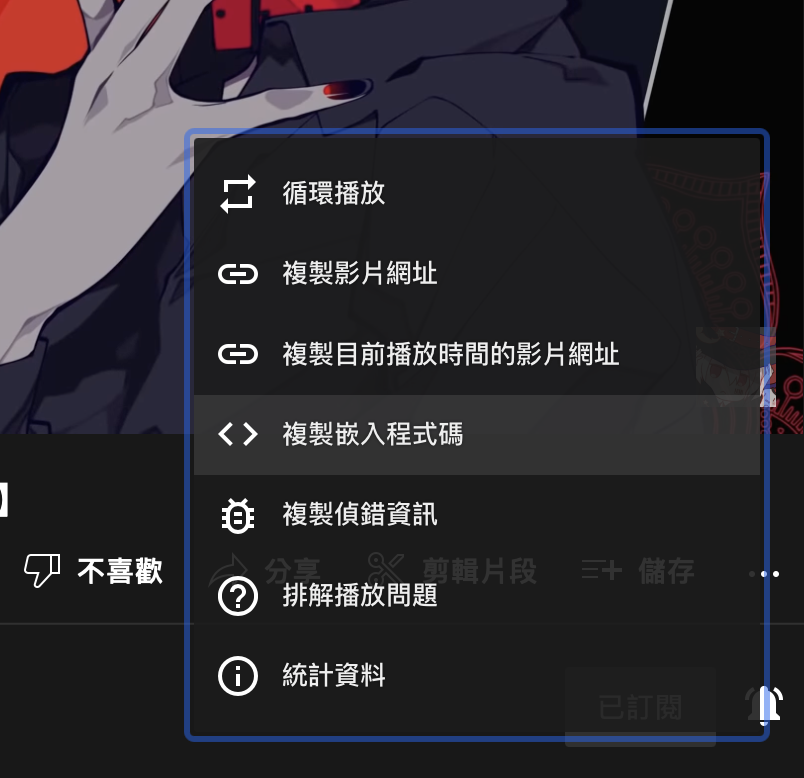Click the question mark help icon
The image size is (804, 778).
pos(237,596)
